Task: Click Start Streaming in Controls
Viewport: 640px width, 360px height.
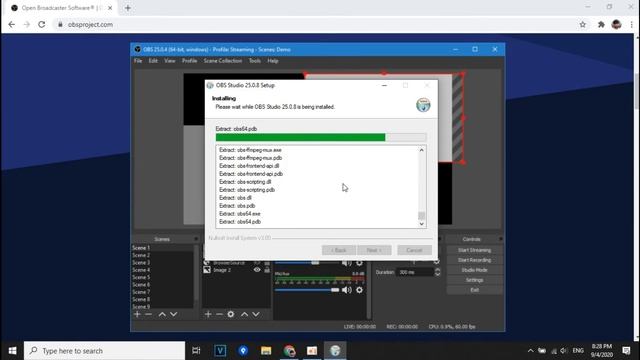Action: tap(474, 250)
